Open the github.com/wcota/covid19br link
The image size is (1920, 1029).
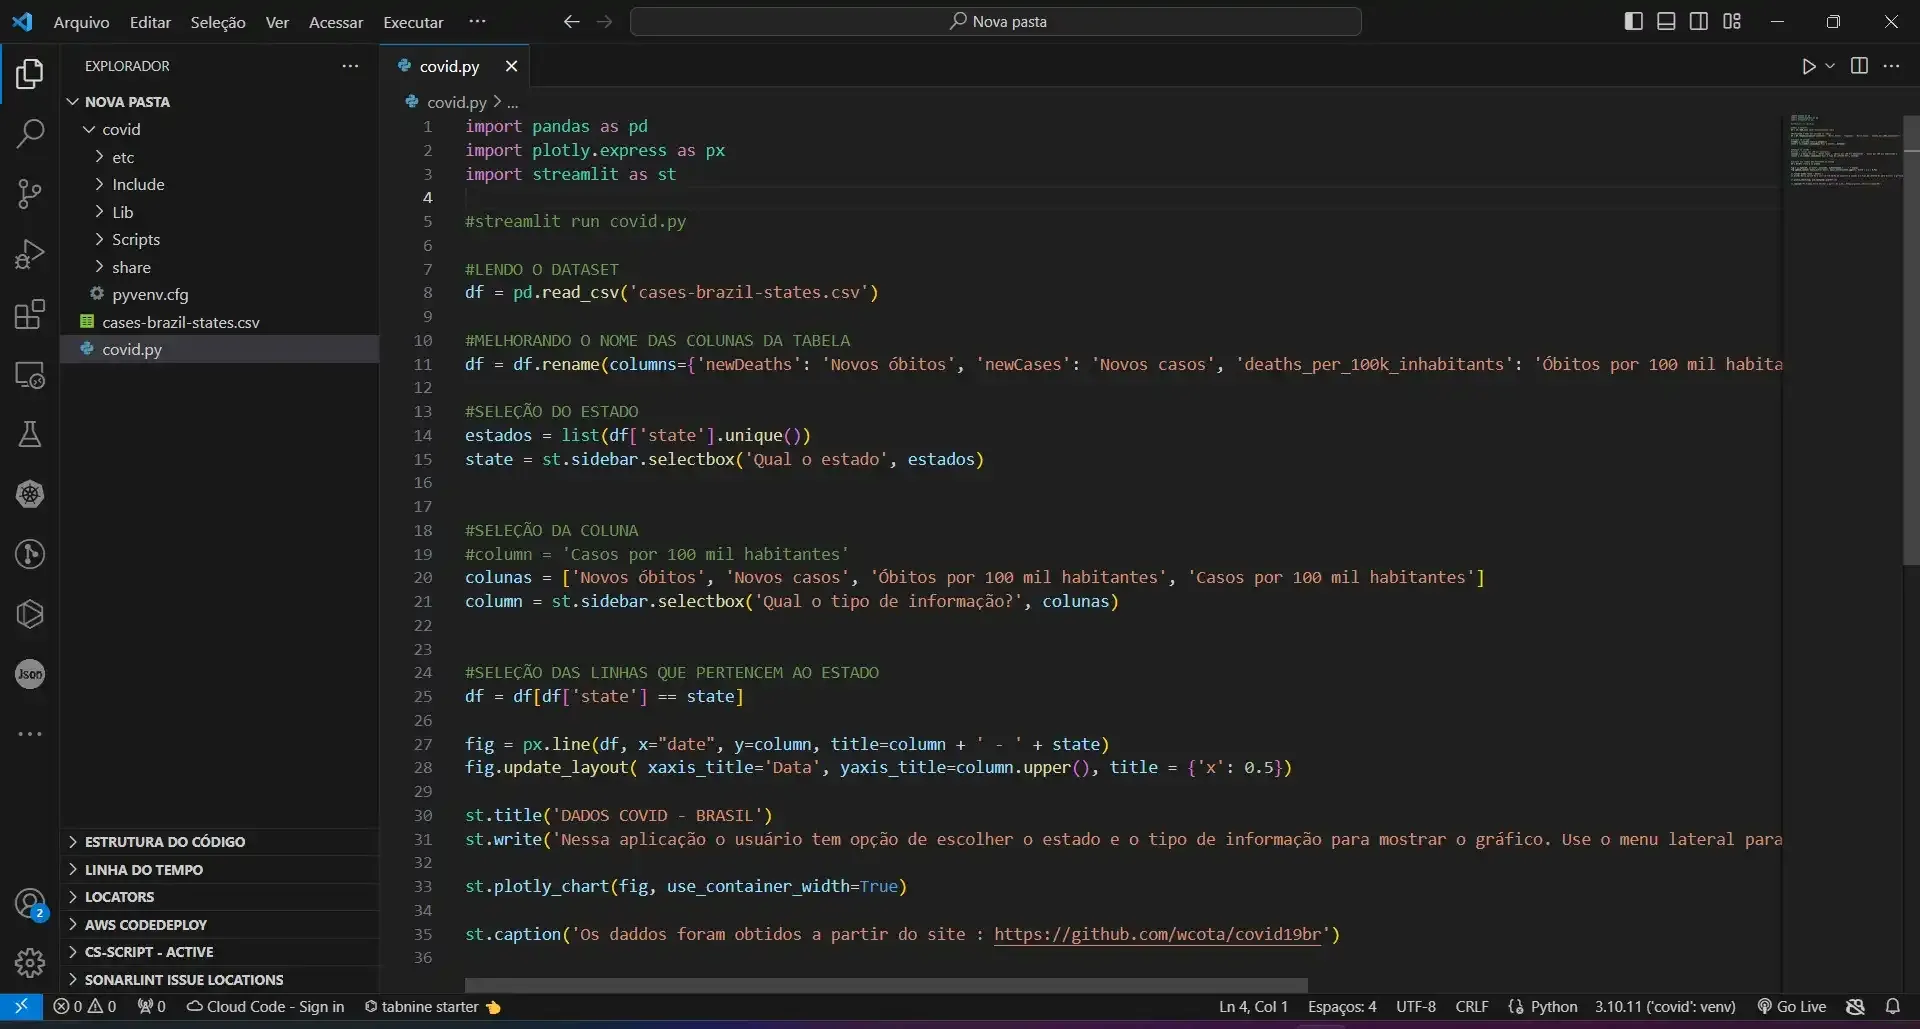tap(1157, 934)
